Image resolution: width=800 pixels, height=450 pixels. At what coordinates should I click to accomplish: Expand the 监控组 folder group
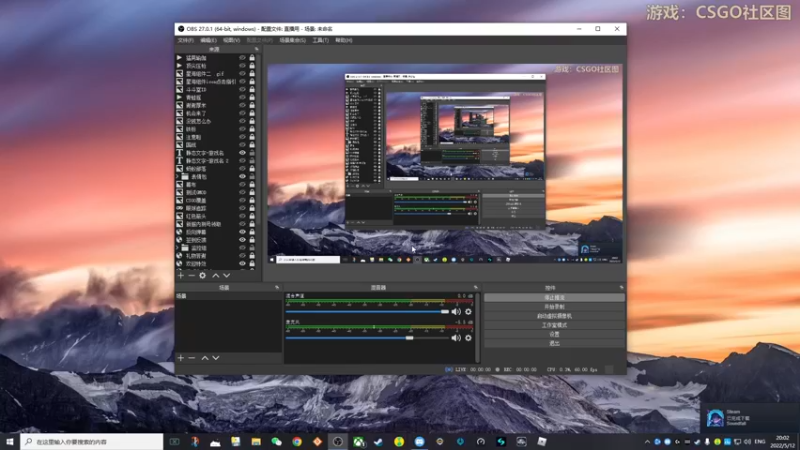[178, 247]
